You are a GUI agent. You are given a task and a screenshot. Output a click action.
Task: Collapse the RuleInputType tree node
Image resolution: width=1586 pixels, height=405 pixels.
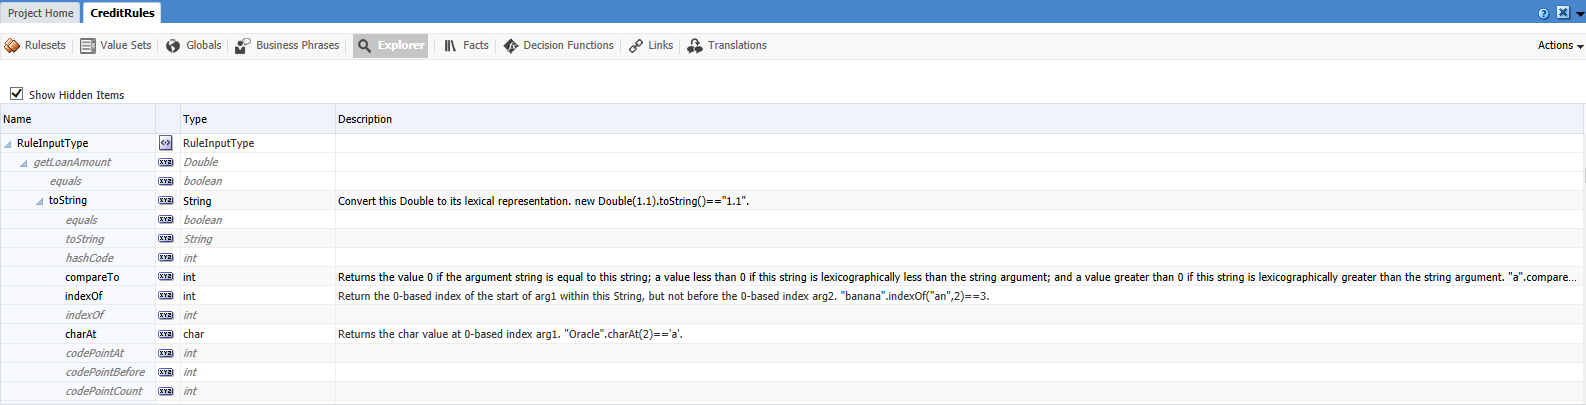[x=8, y=144]
